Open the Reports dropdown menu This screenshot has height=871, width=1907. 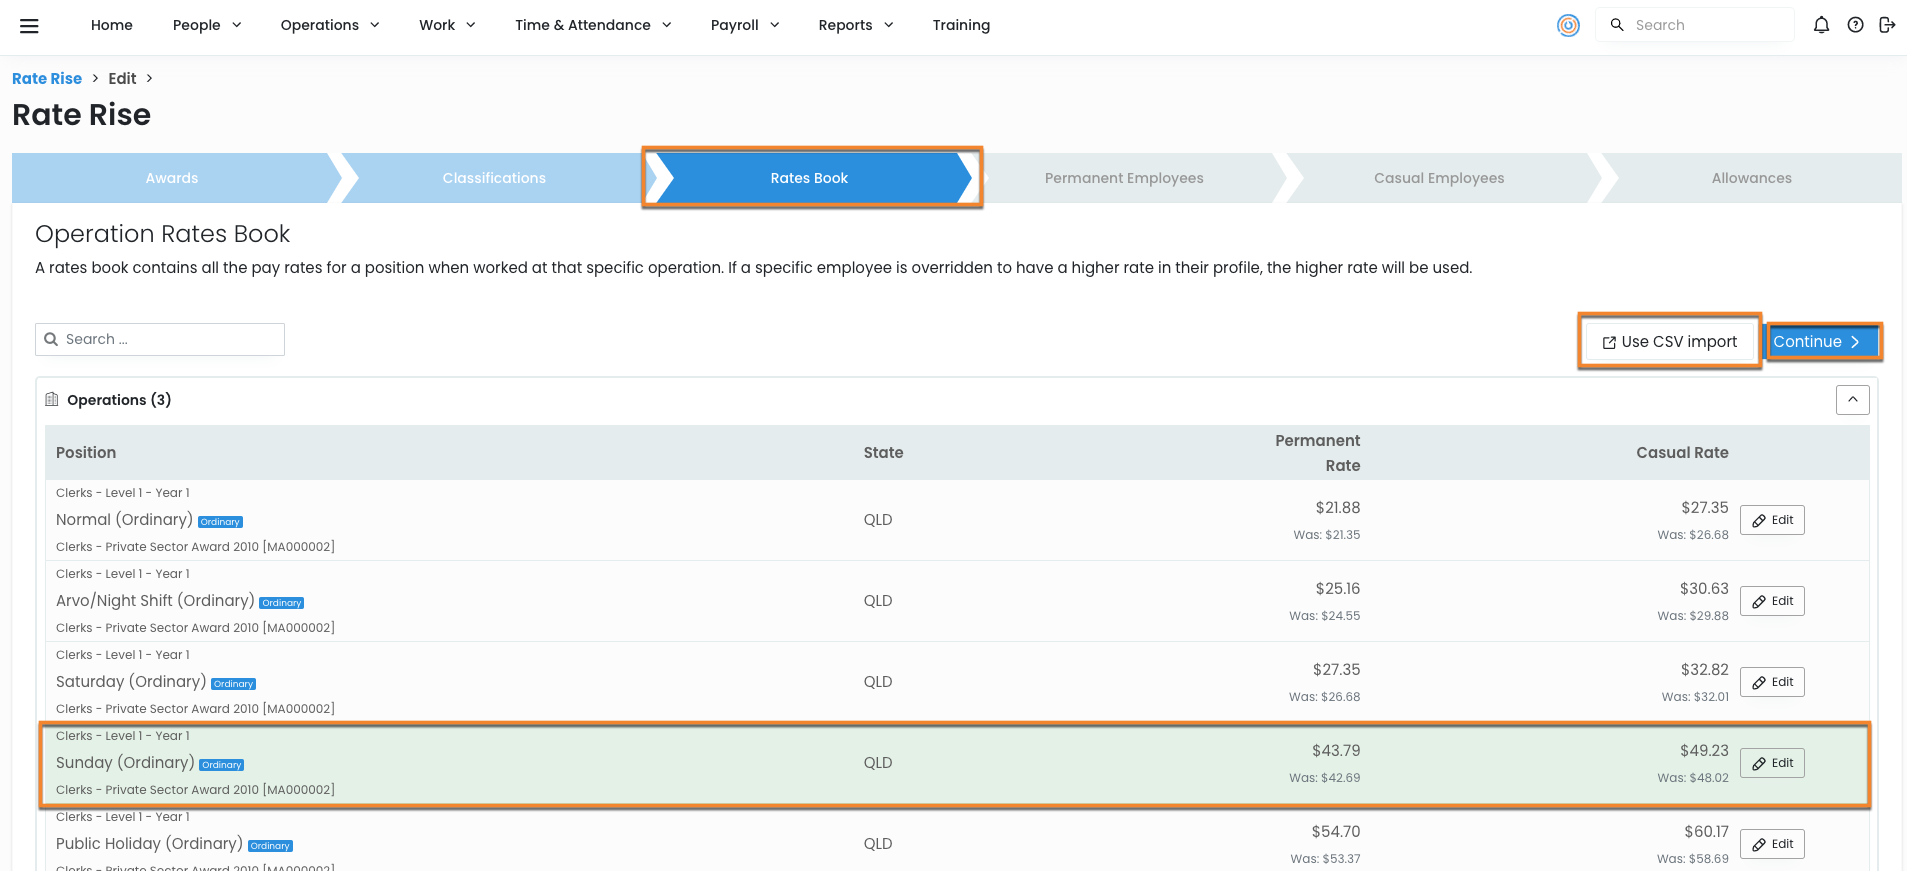pos(855,25)
